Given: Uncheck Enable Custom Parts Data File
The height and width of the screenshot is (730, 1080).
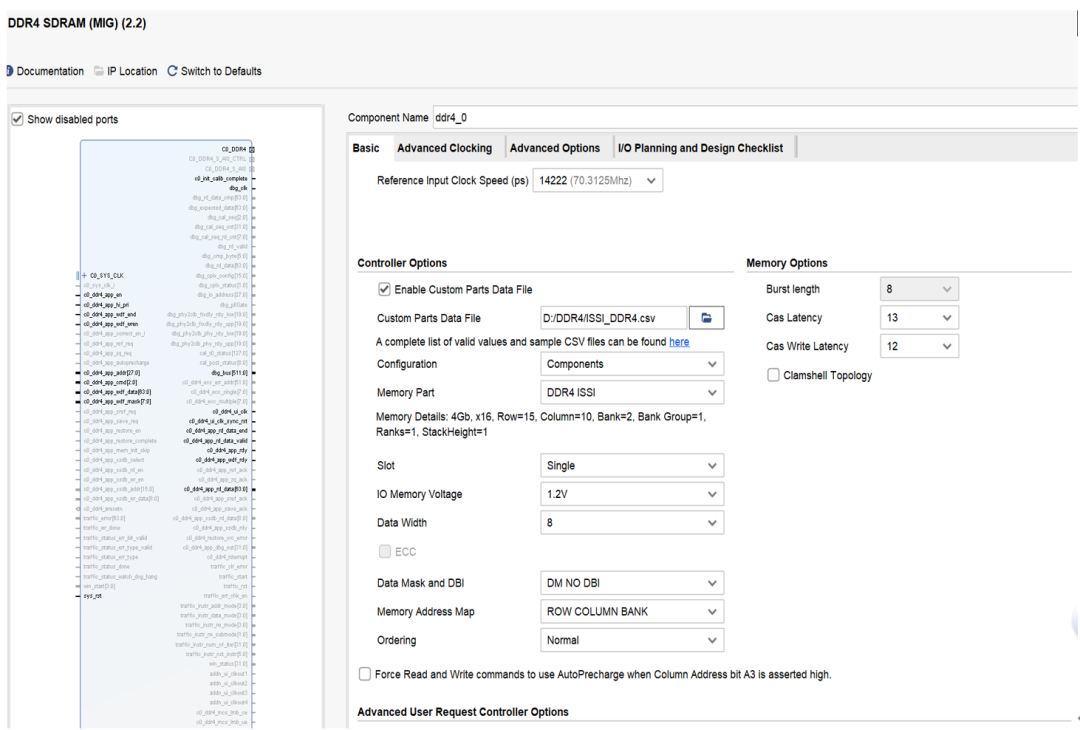Looking at the screenshot, I should (x=384, y=290).
